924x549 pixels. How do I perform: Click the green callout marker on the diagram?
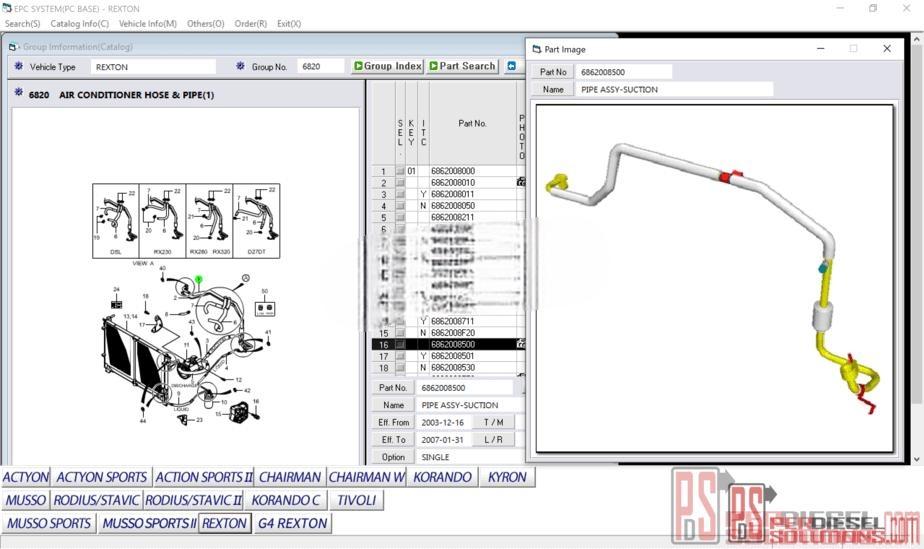pos(199,279)
